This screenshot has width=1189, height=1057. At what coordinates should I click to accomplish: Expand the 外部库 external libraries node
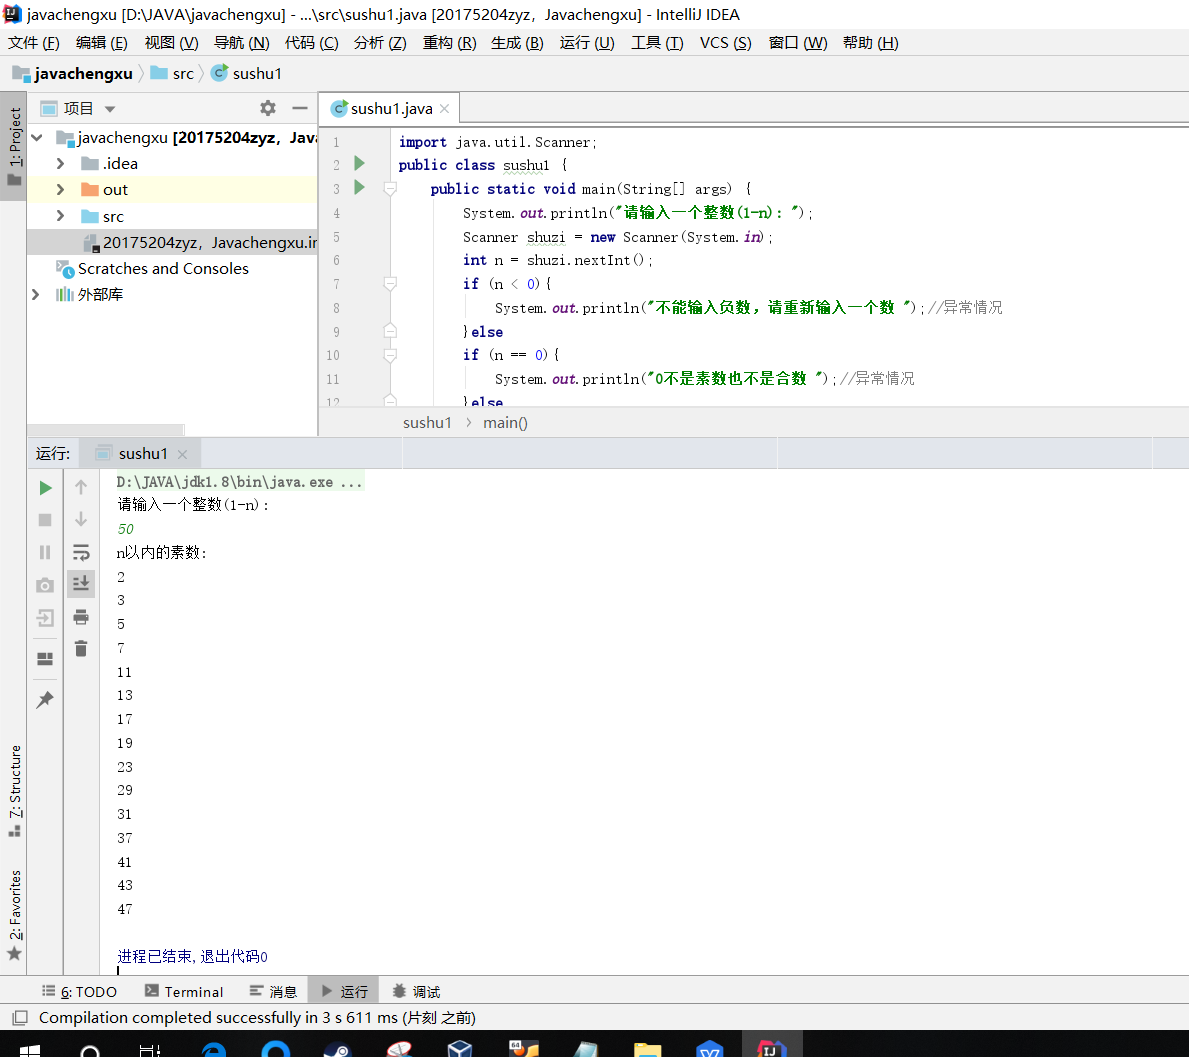36,294
